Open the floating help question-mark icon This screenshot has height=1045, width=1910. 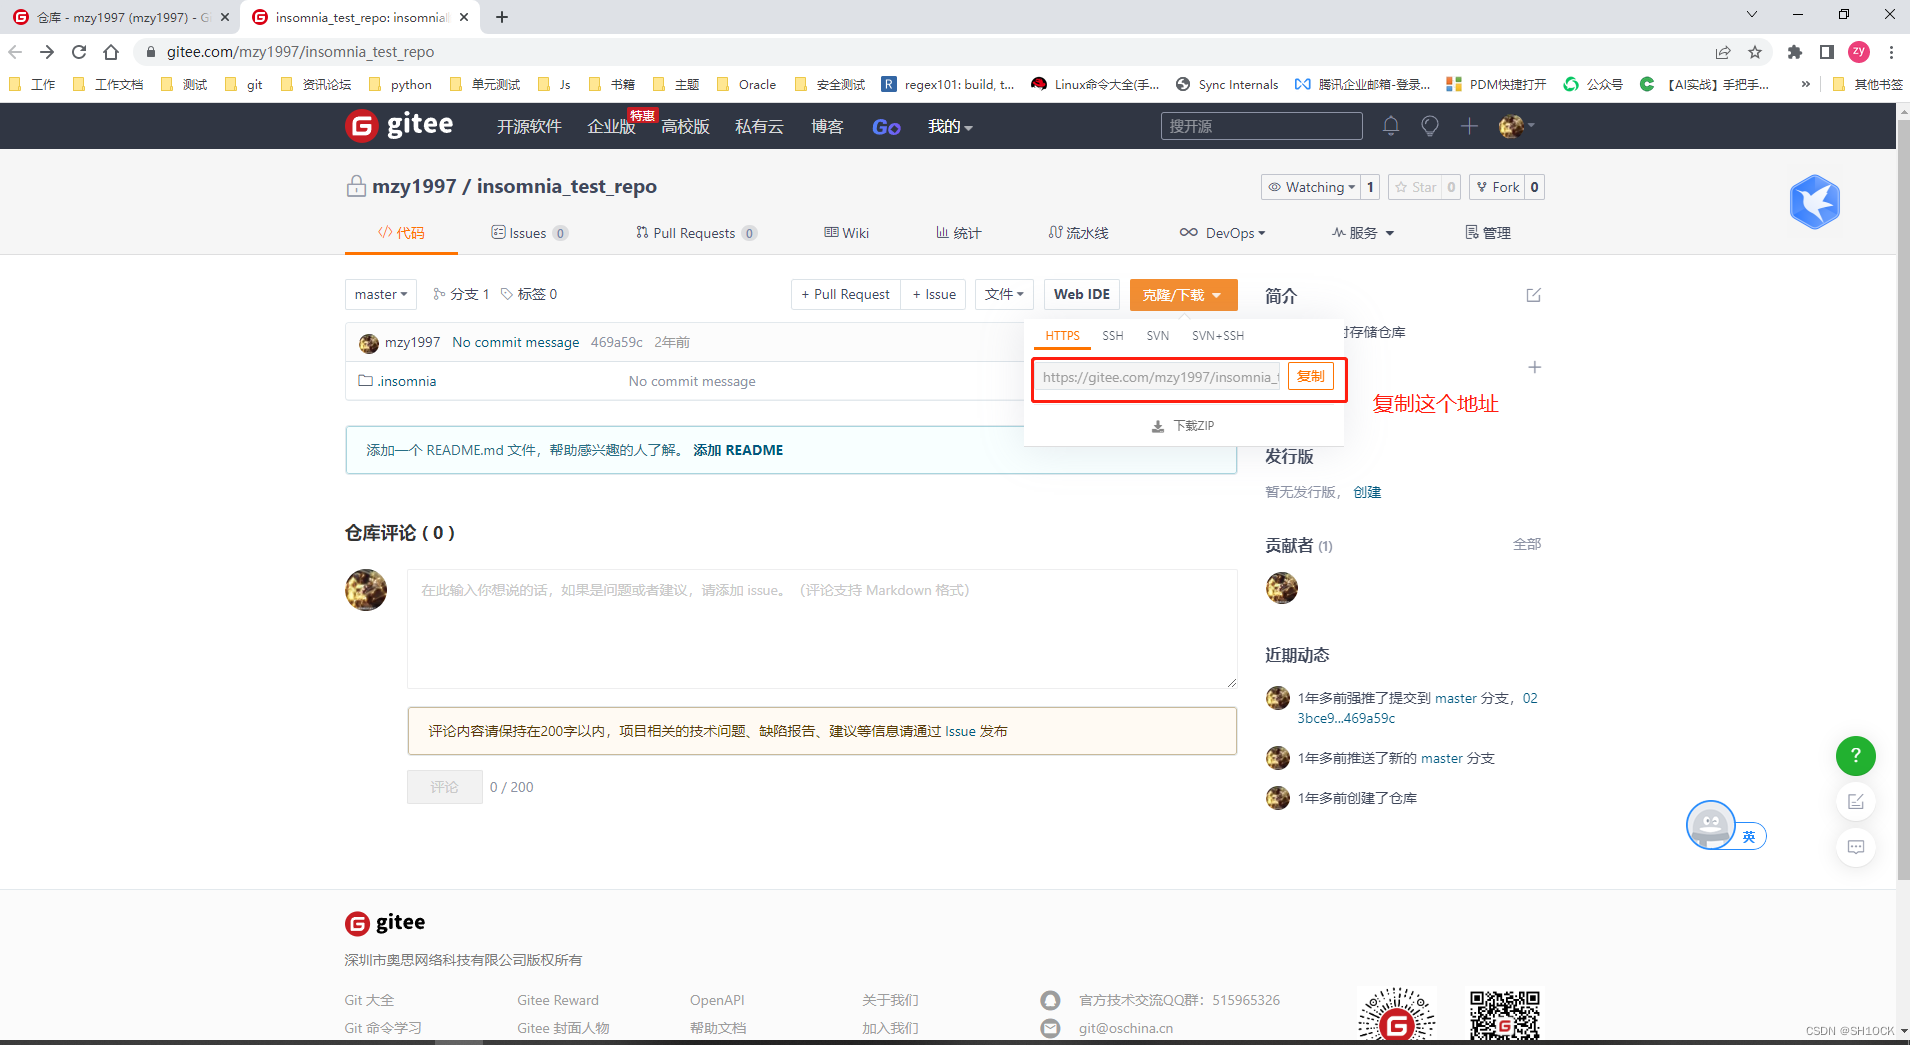pyautogui.click(x=1856, y=756)
